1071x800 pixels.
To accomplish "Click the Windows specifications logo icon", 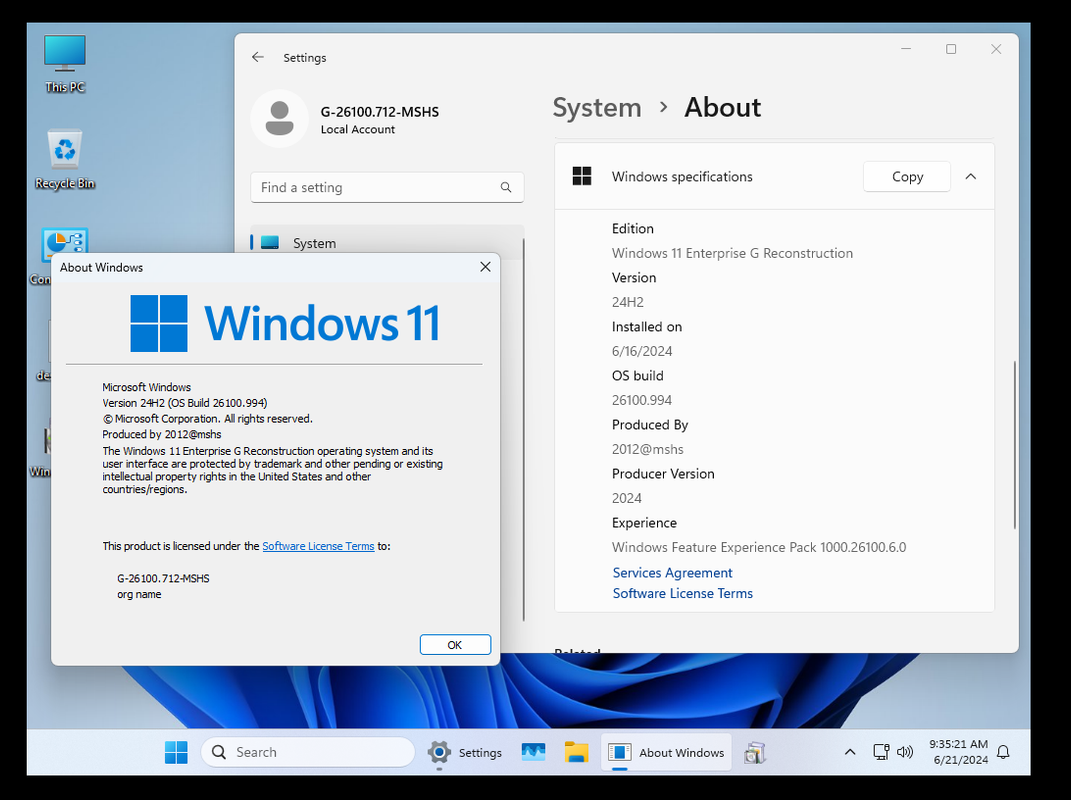I will click(x=582, y=176).
